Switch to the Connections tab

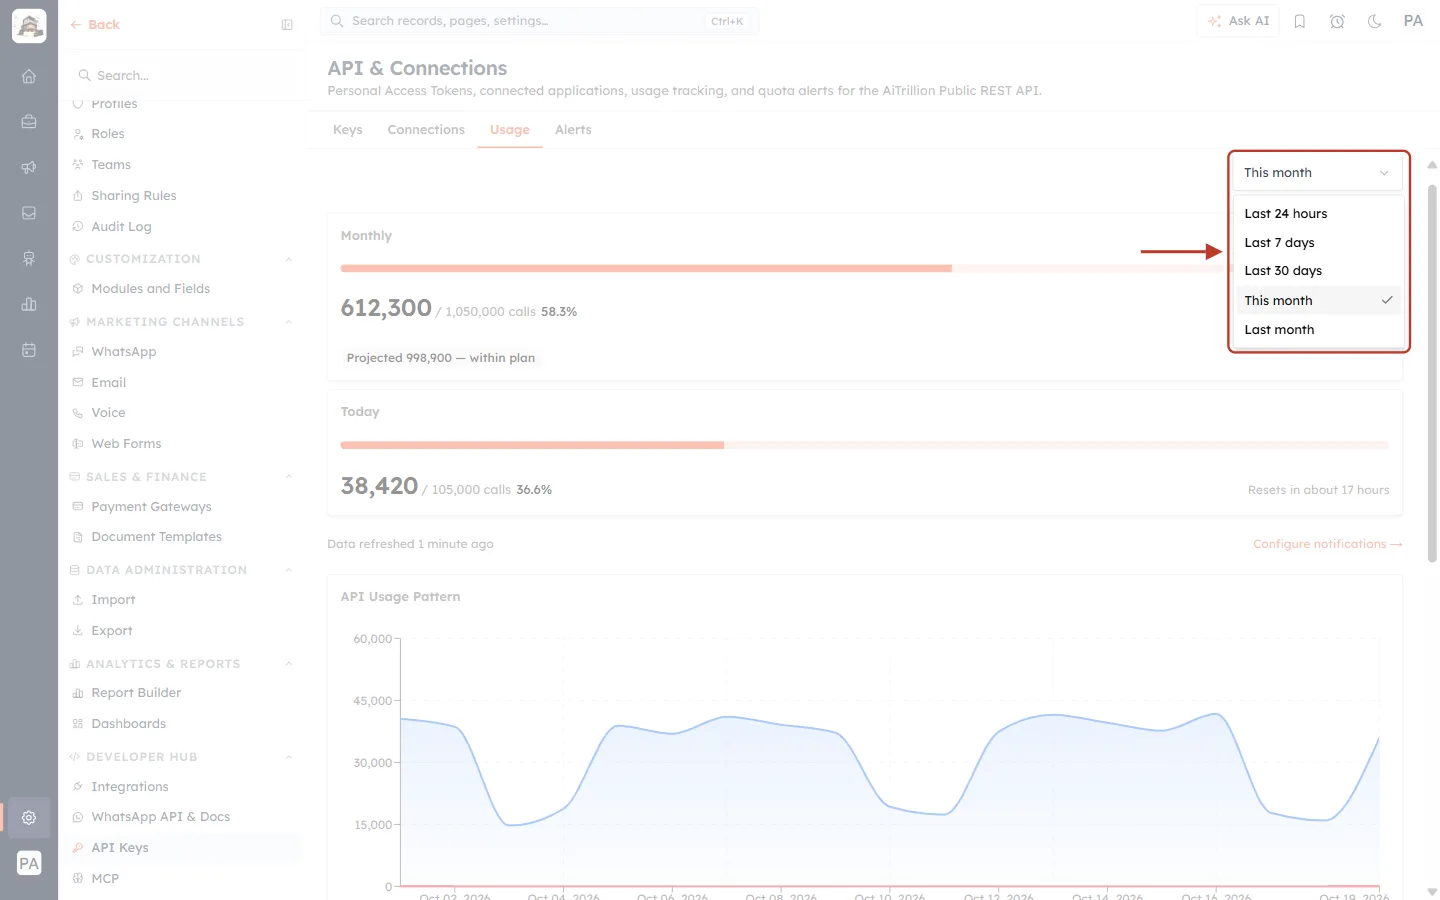click(426, 130)
